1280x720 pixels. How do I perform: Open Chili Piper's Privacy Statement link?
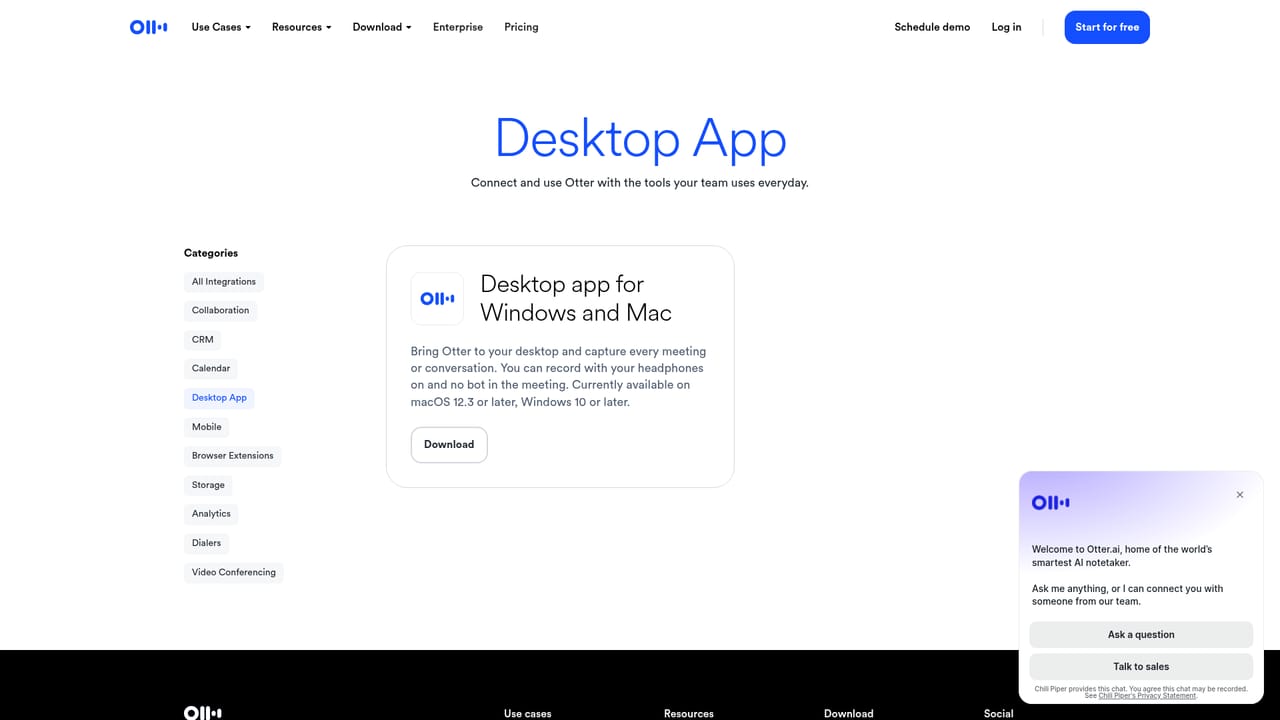pos(1147,696)
